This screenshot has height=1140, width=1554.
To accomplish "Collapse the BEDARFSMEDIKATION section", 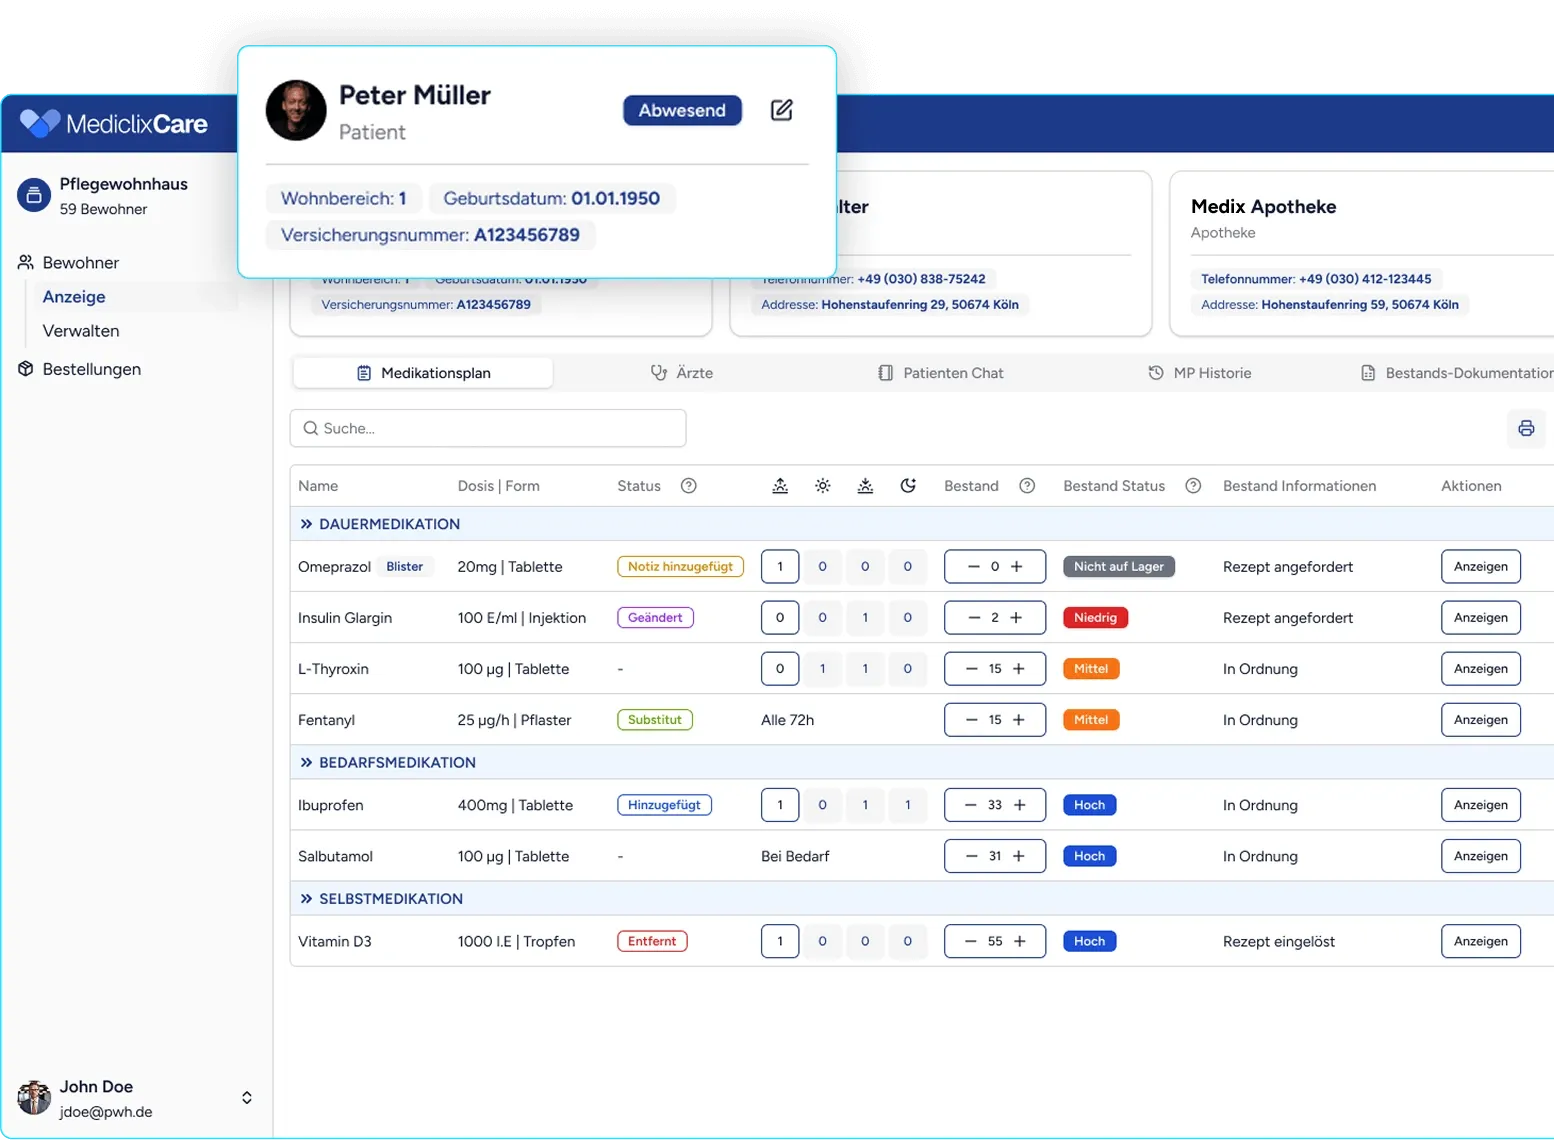I will click(x=306, y=762).
